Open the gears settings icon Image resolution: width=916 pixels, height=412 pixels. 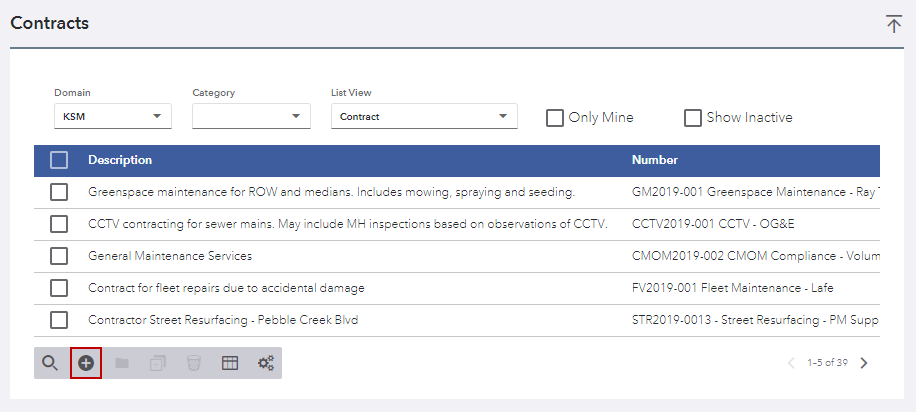[x=266, y=363]
